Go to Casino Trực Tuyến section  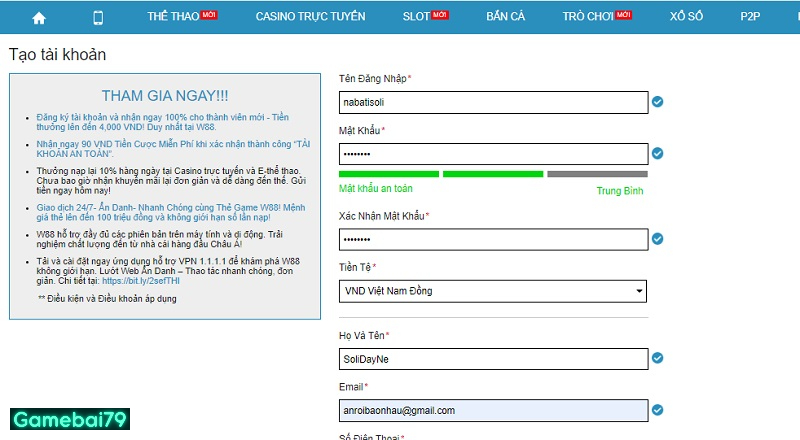(x=310, y=17)
